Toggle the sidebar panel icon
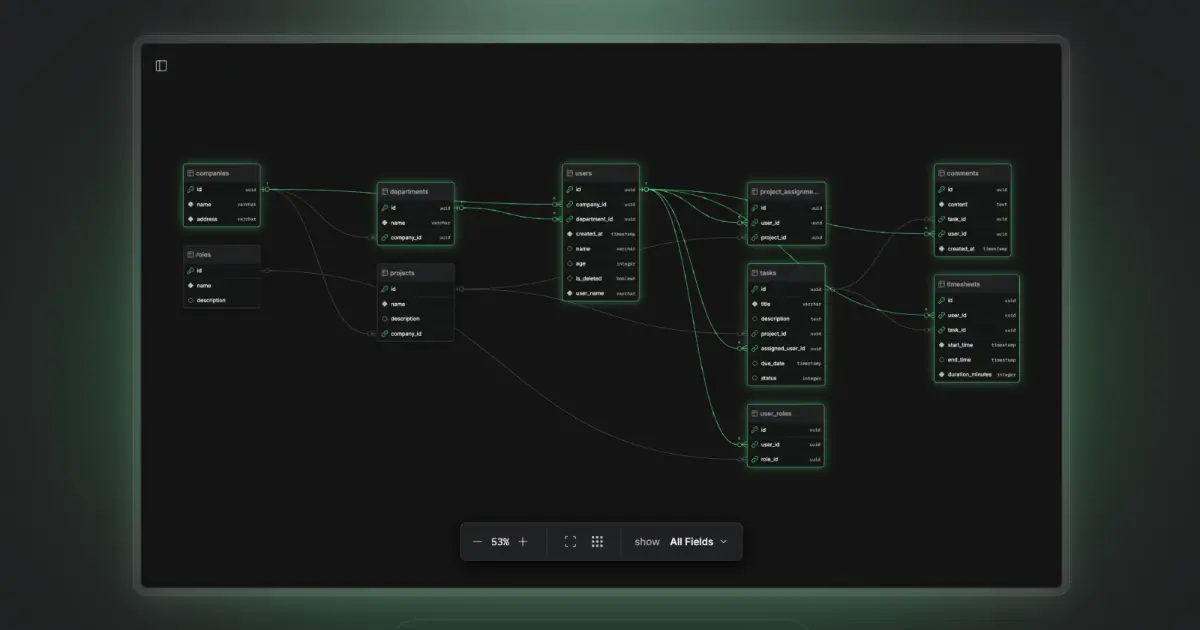 (x=161, y=66)
